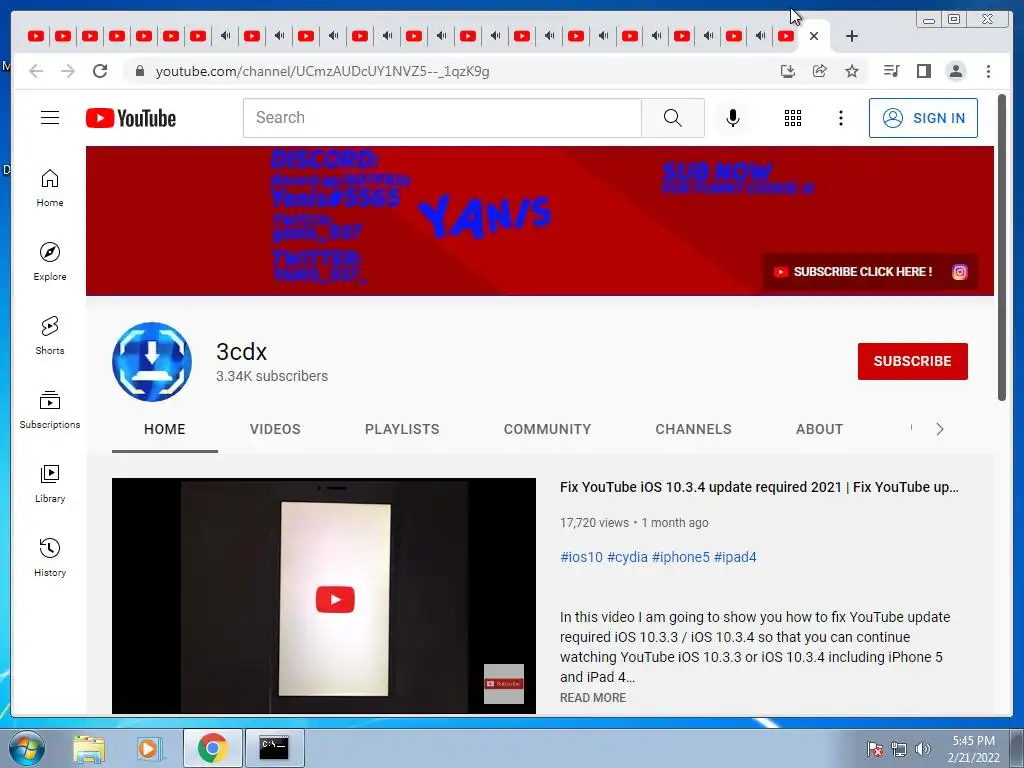
Task: Open the Chrome profile avatar
Action: (956, 71)
